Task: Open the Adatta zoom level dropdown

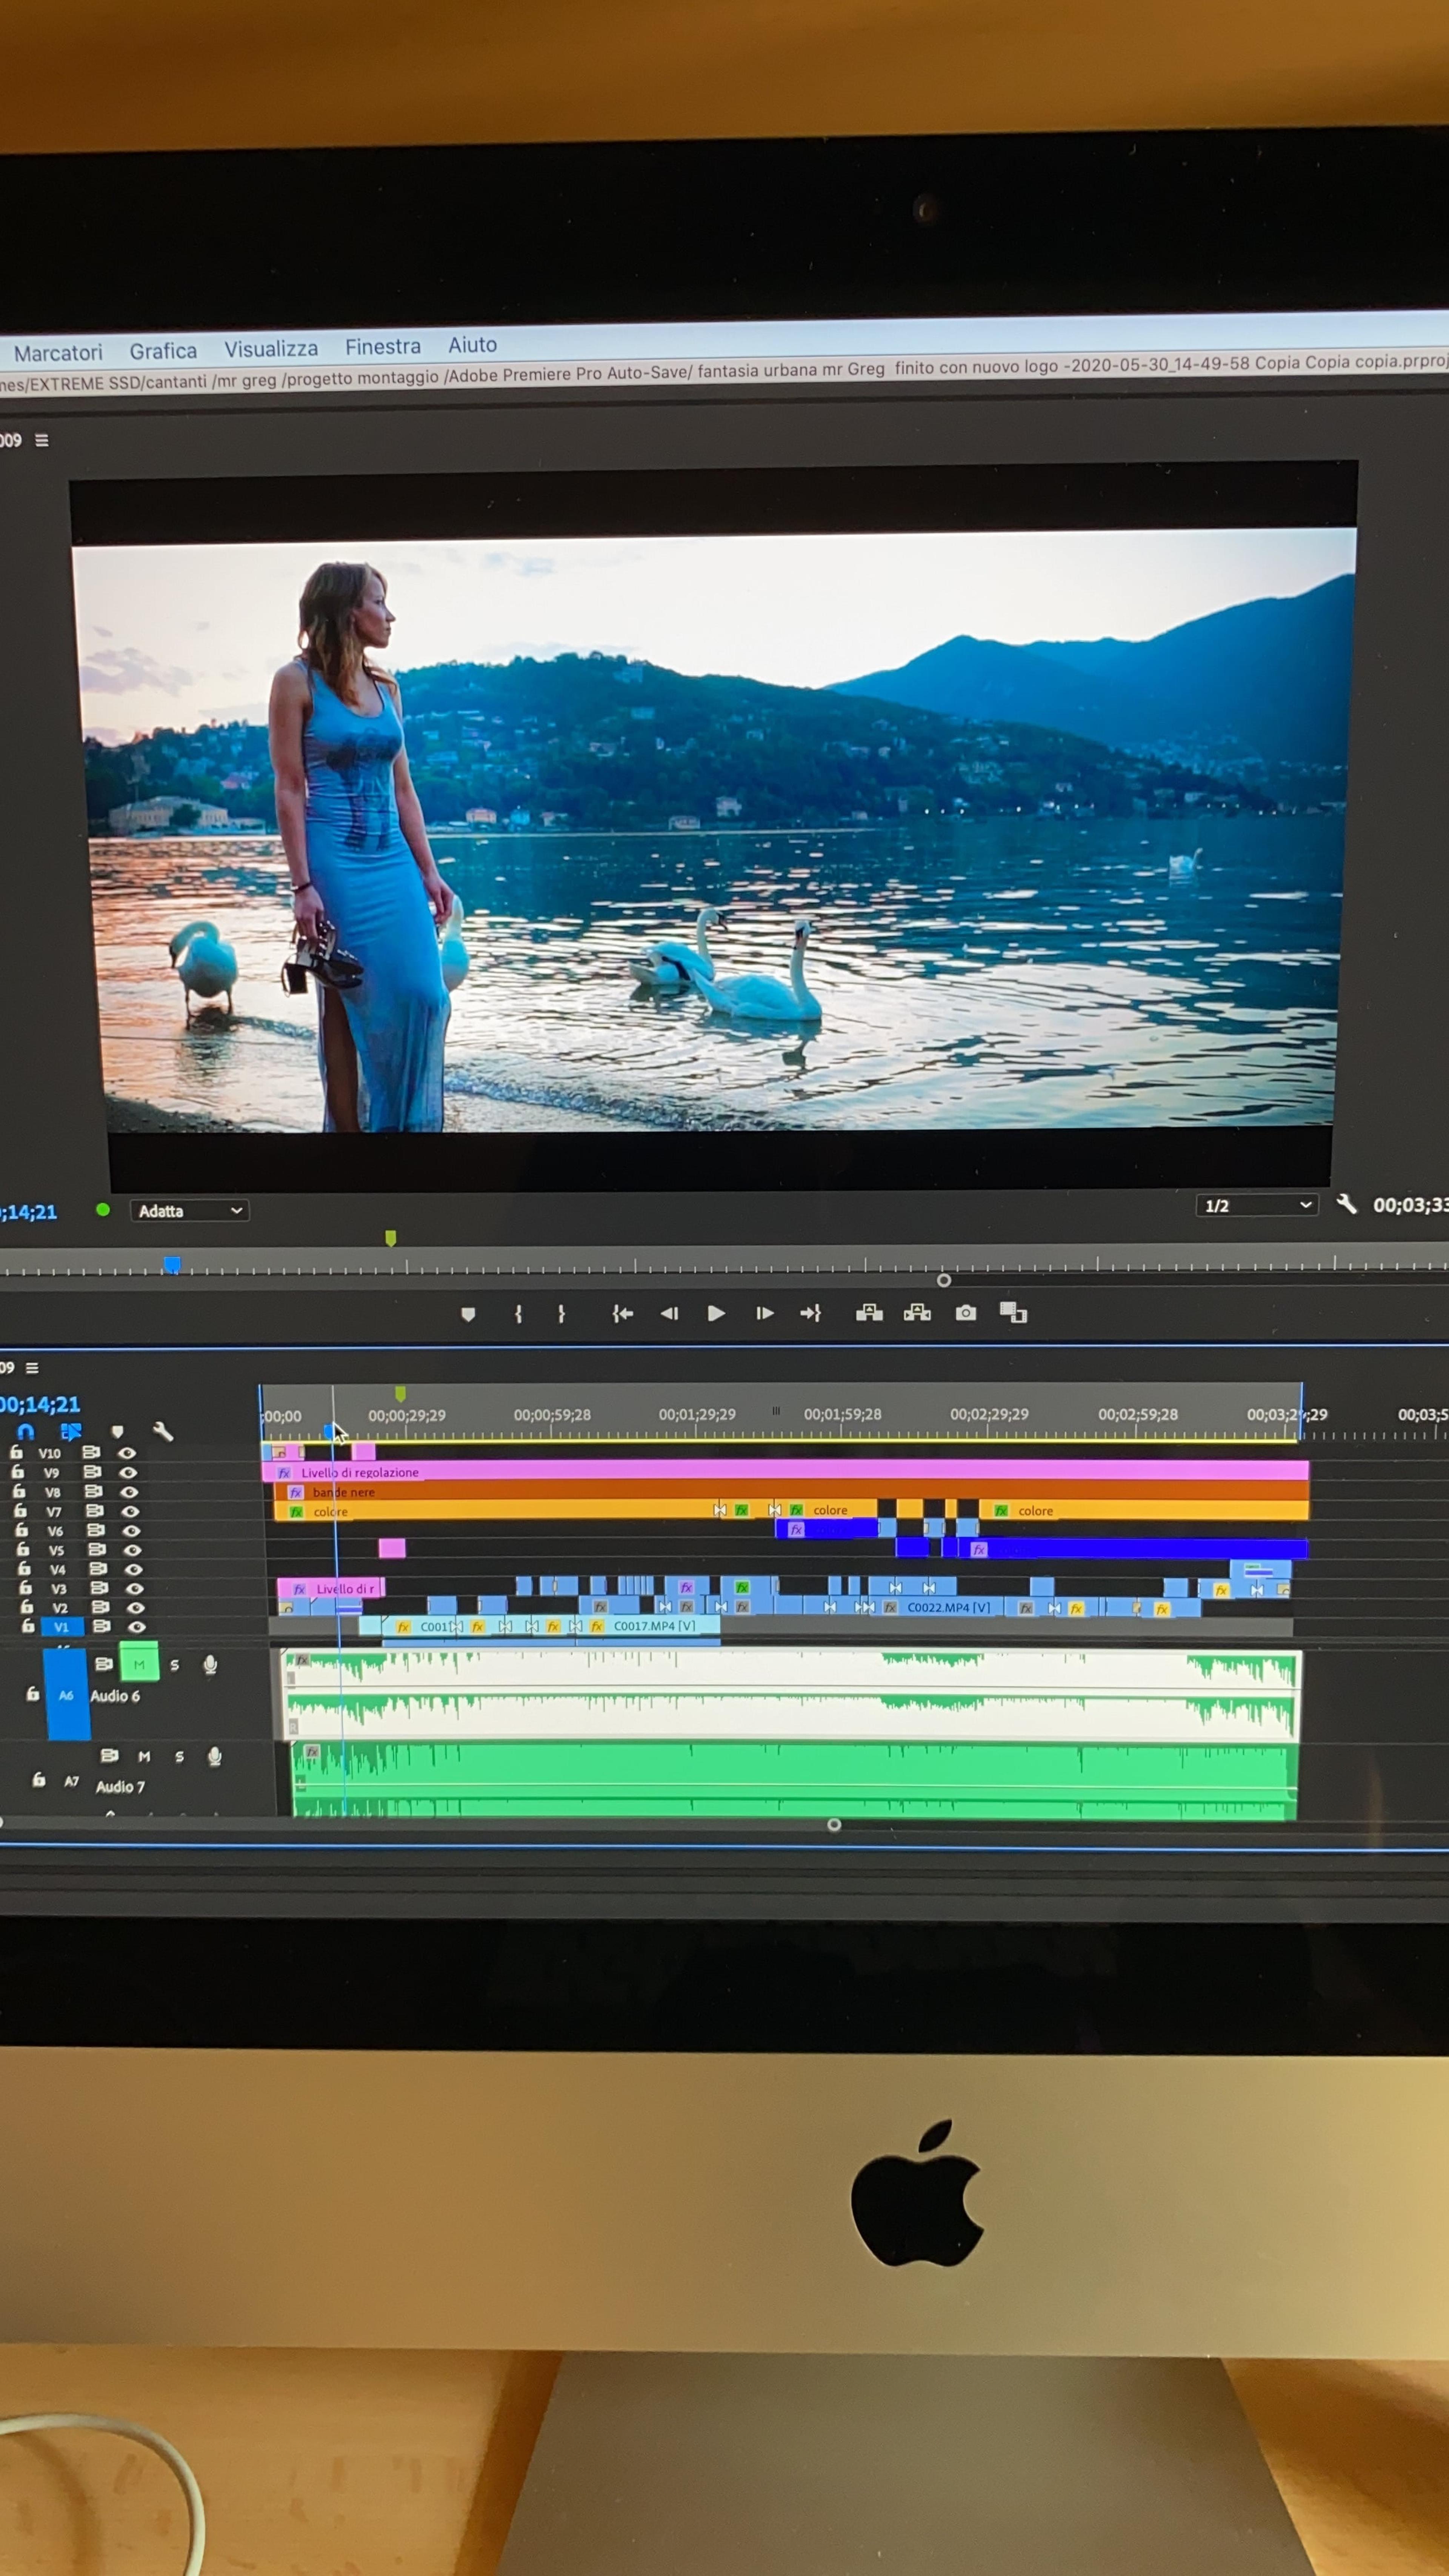Action: (x=189, y=1211)
